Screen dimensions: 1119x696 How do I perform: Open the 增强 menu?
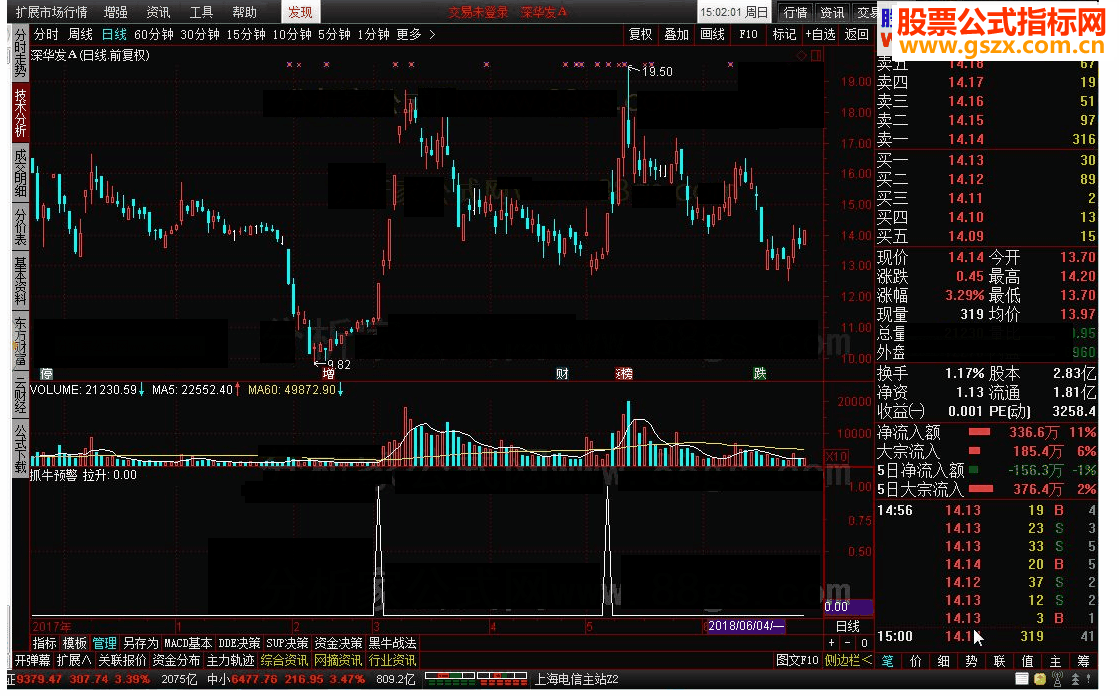click(x=116, y=12)
